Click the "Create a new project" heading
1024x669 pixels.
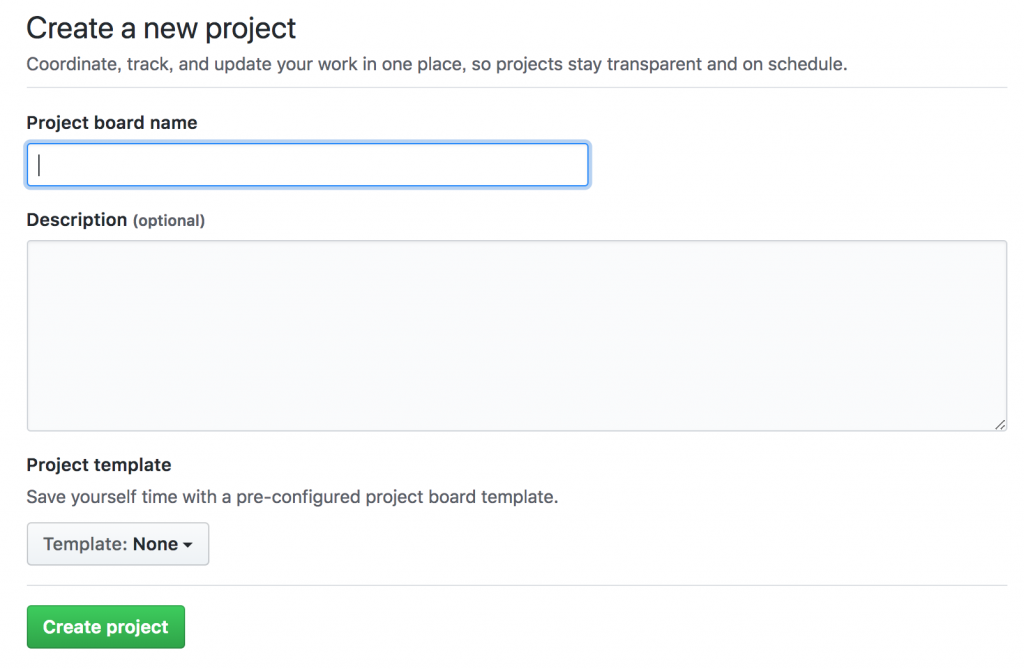[x=161, y=28]
